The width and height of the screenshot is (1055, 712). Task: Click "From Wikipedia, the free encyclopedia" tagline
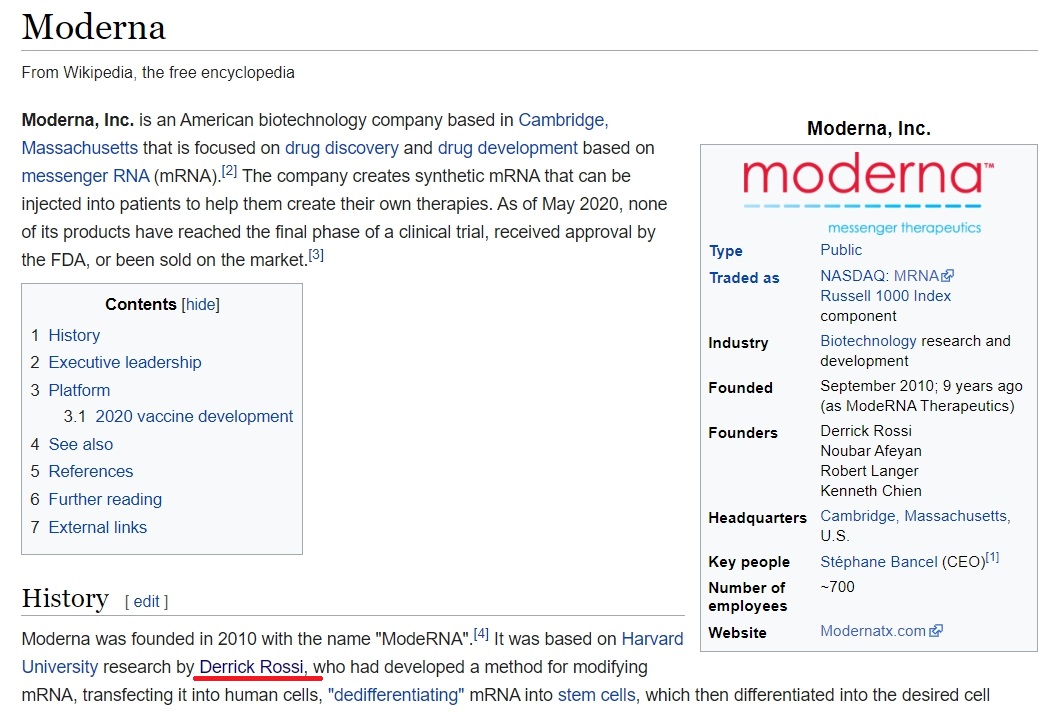pyautogui.click(x=158, y=73)
